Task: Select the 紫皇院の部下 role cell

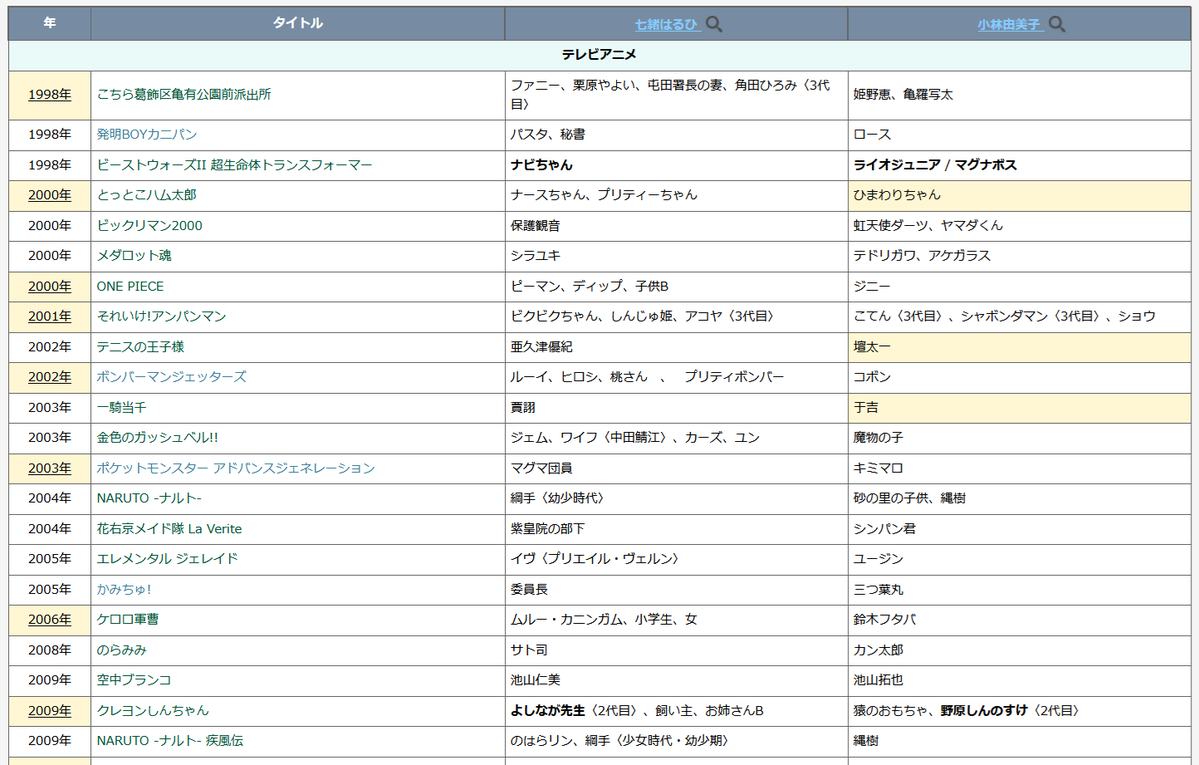Action: pos(676,529)
